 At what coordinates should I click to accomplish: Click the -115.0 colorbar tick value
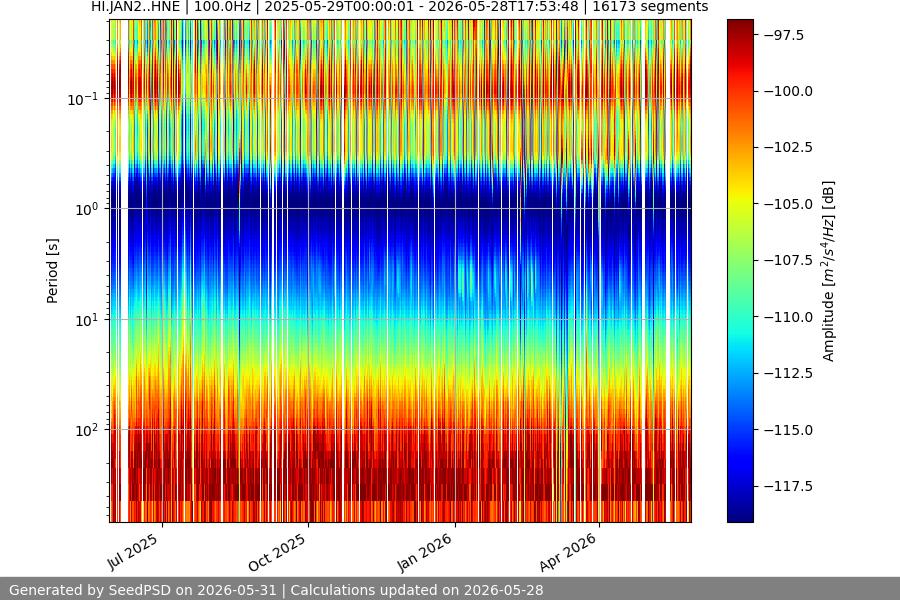click(x=788, y=430)
